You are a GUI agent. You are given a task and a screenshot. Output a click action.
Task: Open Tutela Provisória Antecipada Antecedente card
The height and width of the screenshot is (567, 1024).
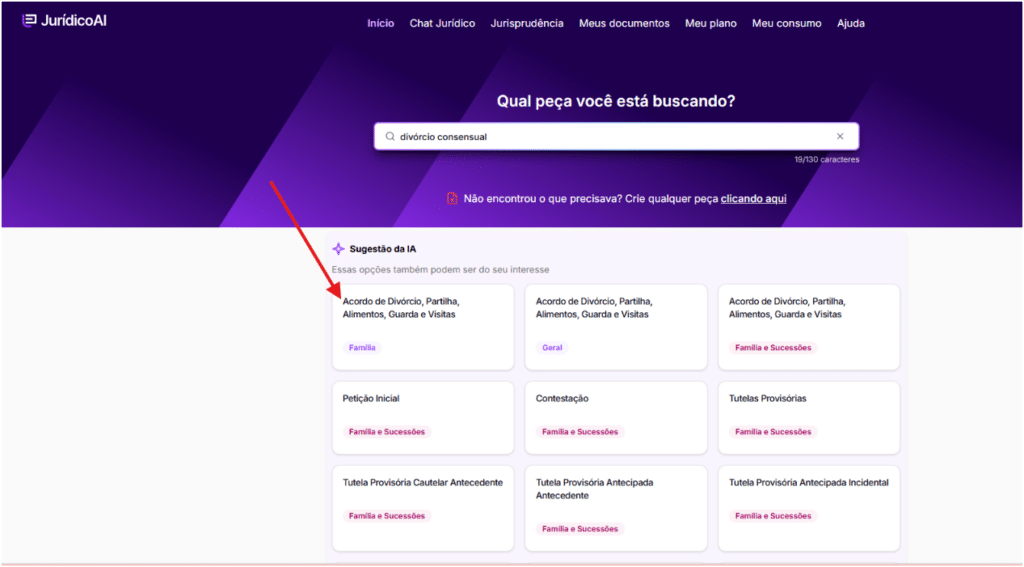point(616,508)
